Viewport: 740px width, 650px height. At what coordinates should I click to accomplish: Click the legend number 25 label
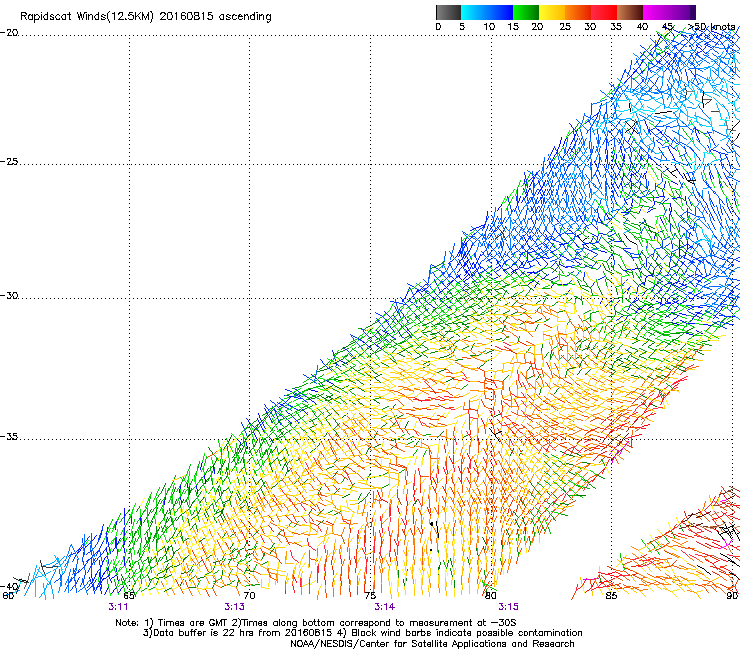coord(565,27)
